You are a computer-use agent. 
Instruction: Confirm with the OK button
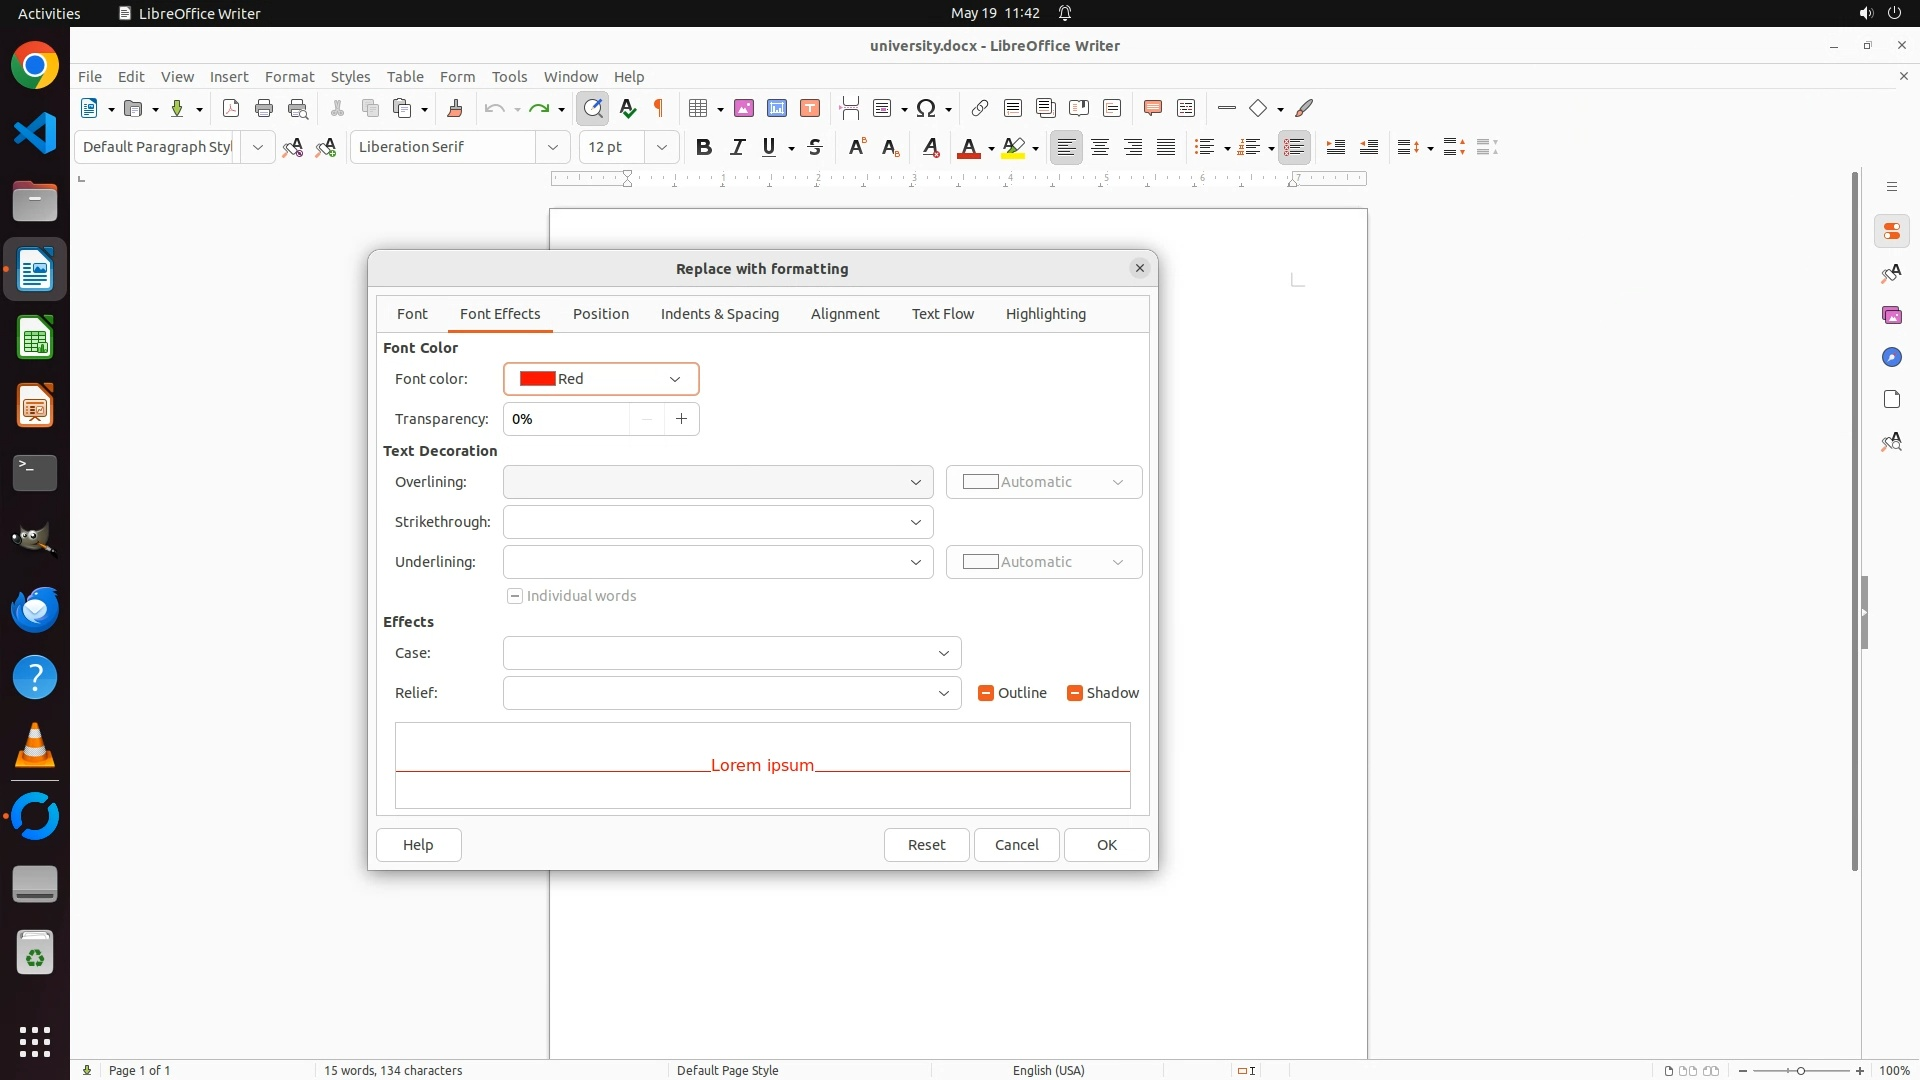[1106, 845]
